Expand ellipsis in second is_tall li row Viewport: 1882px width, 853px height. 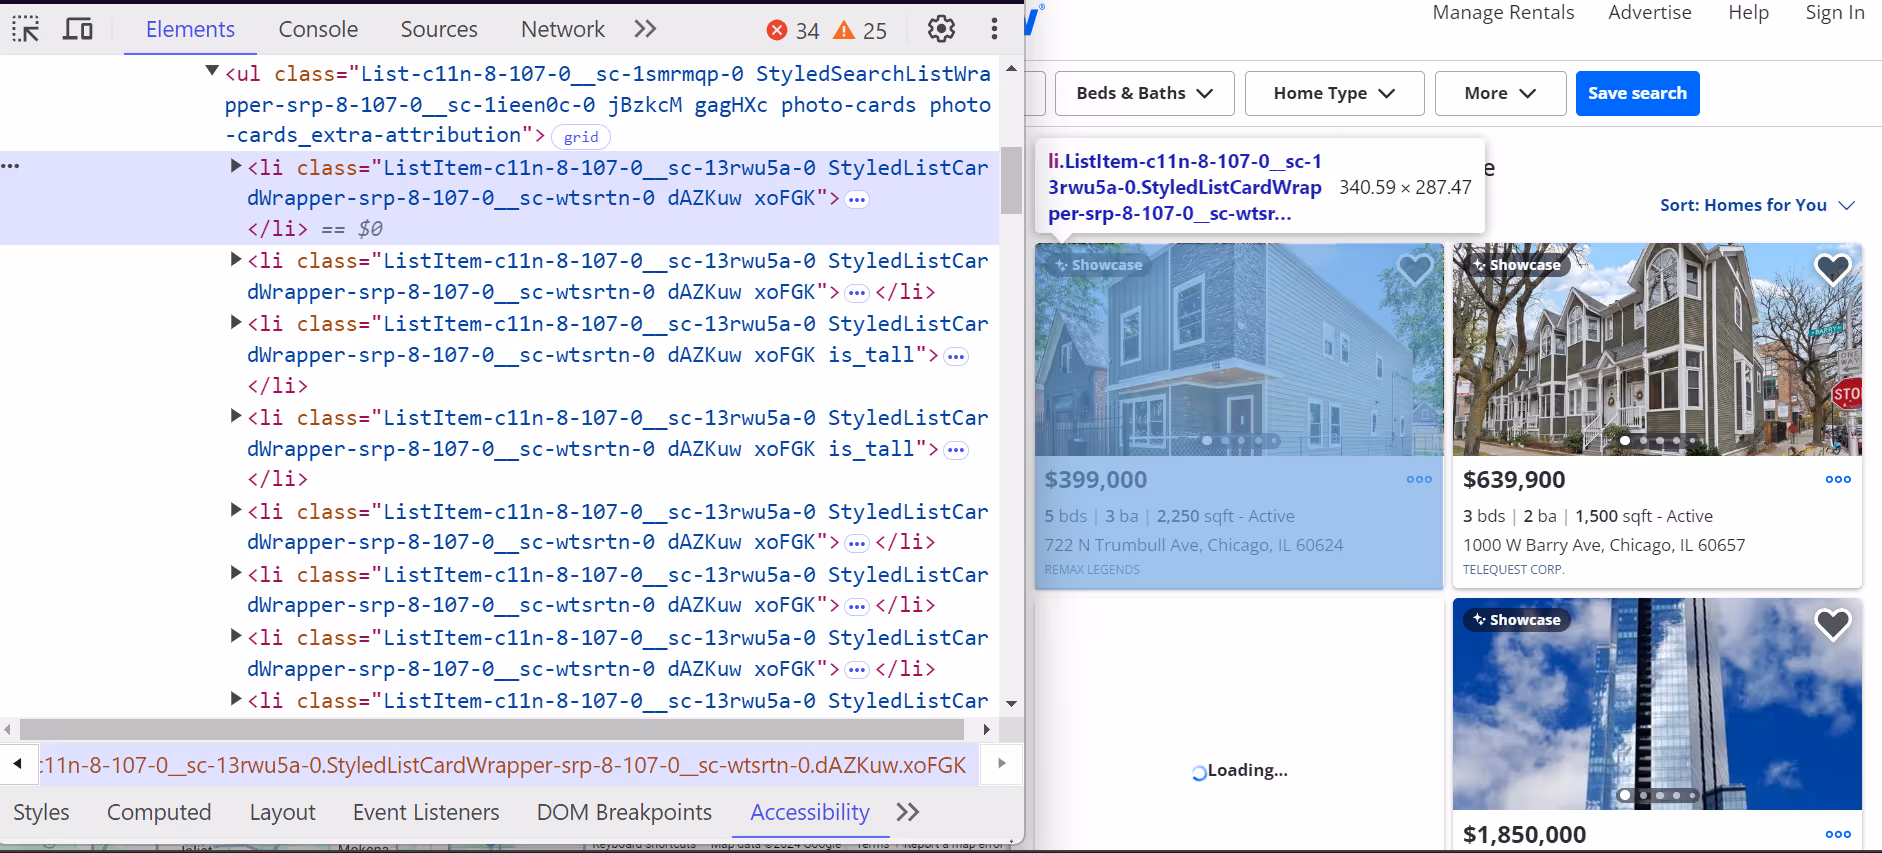(956, 450)
